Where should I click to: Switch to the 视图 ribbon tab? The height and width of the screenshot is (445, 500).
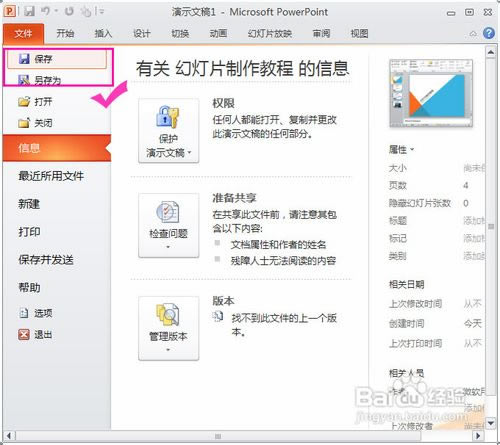click(360, 33)
